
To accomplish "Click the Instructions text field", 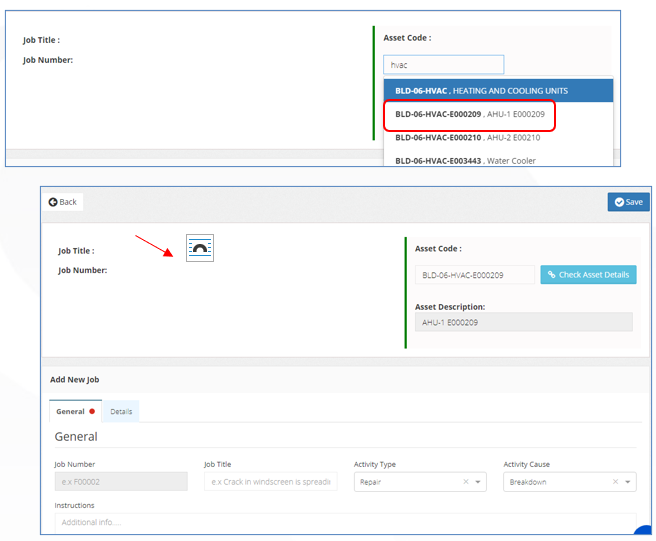I will 345,523.
